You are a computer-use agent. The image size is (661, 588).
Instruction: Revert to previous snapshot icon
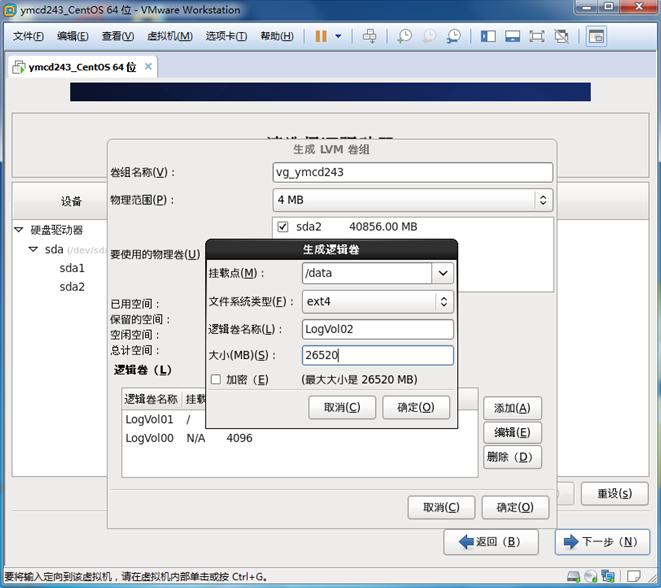coord(429,36)
